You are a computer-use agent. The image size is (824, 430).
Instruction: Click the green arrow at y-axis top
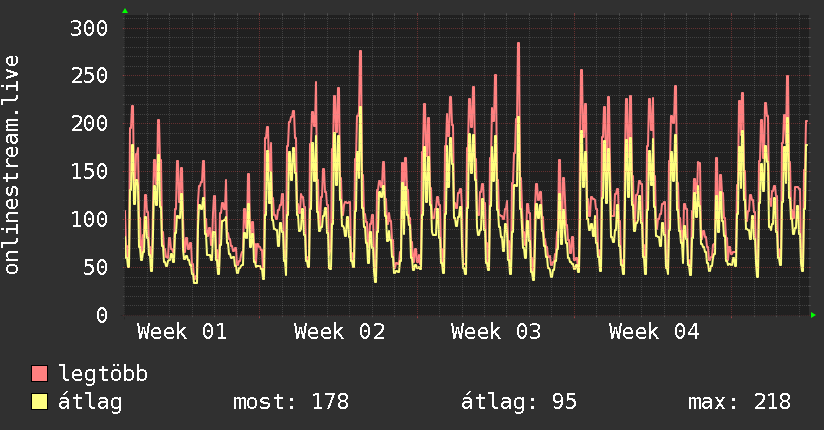pyautogui.click(x=125, y=11)
